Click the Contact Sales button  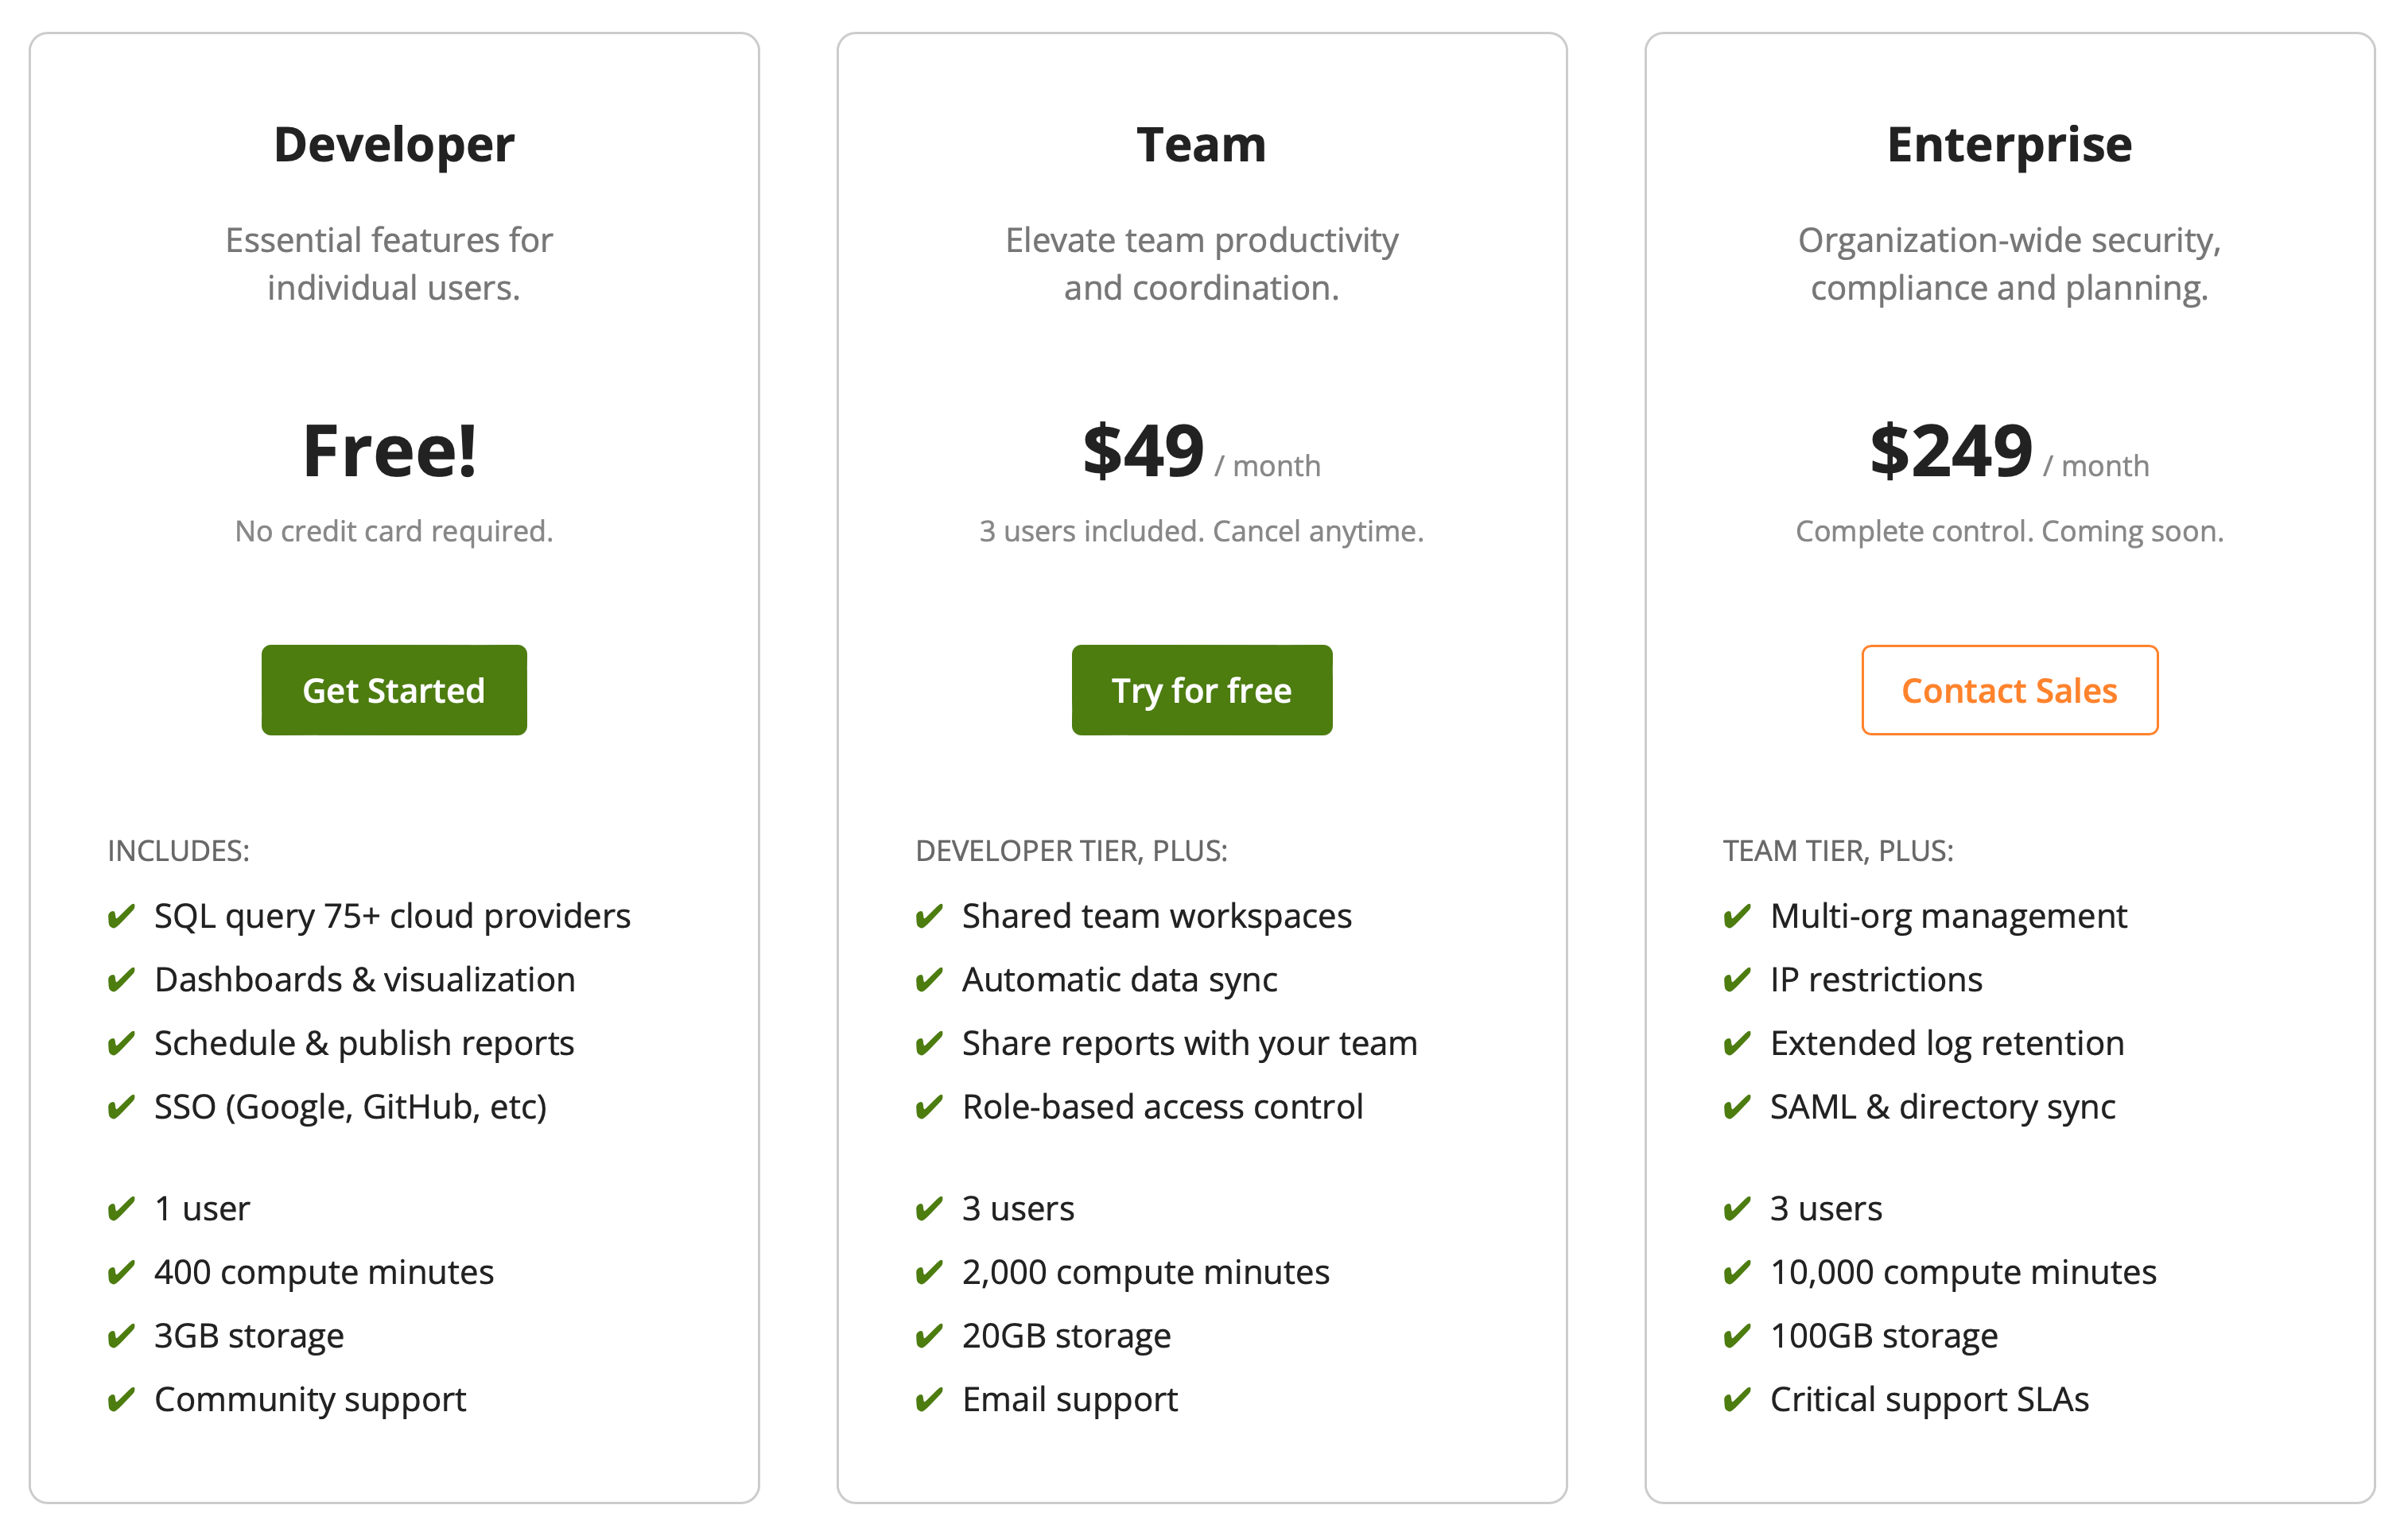click(x=2010, y=690)
